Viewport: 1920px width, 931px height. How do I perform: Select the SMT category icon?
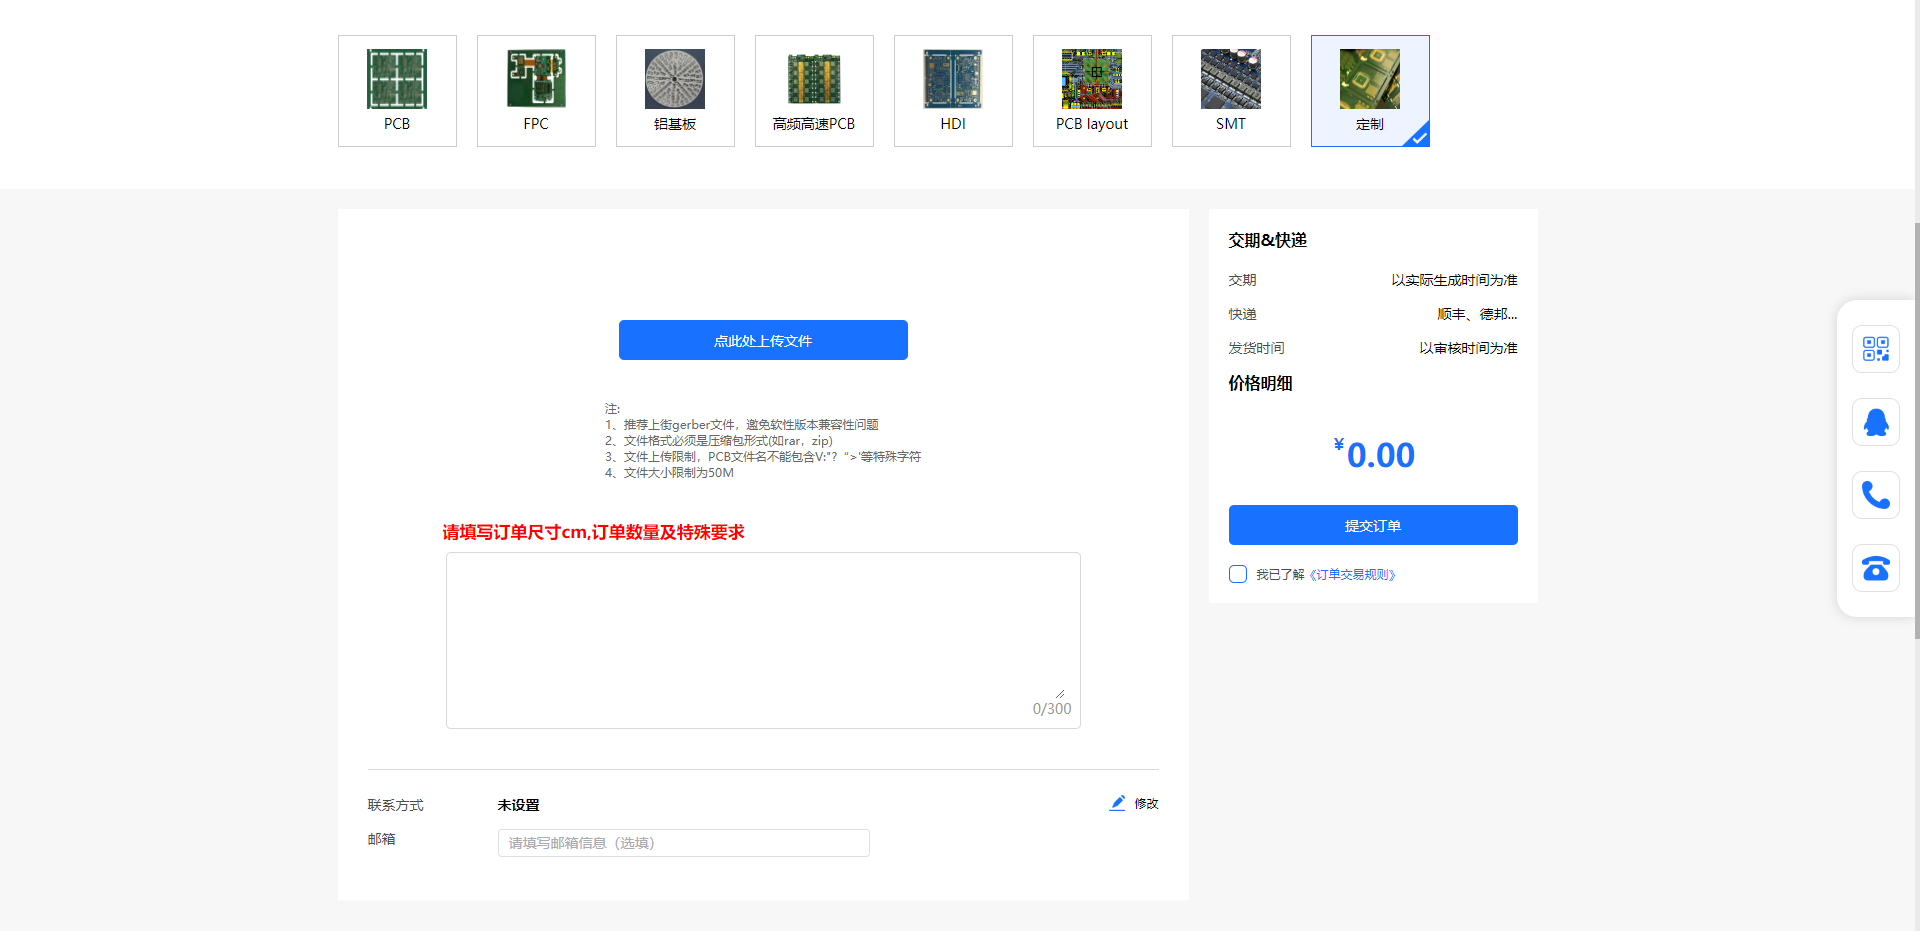(x=1231, y=91)
